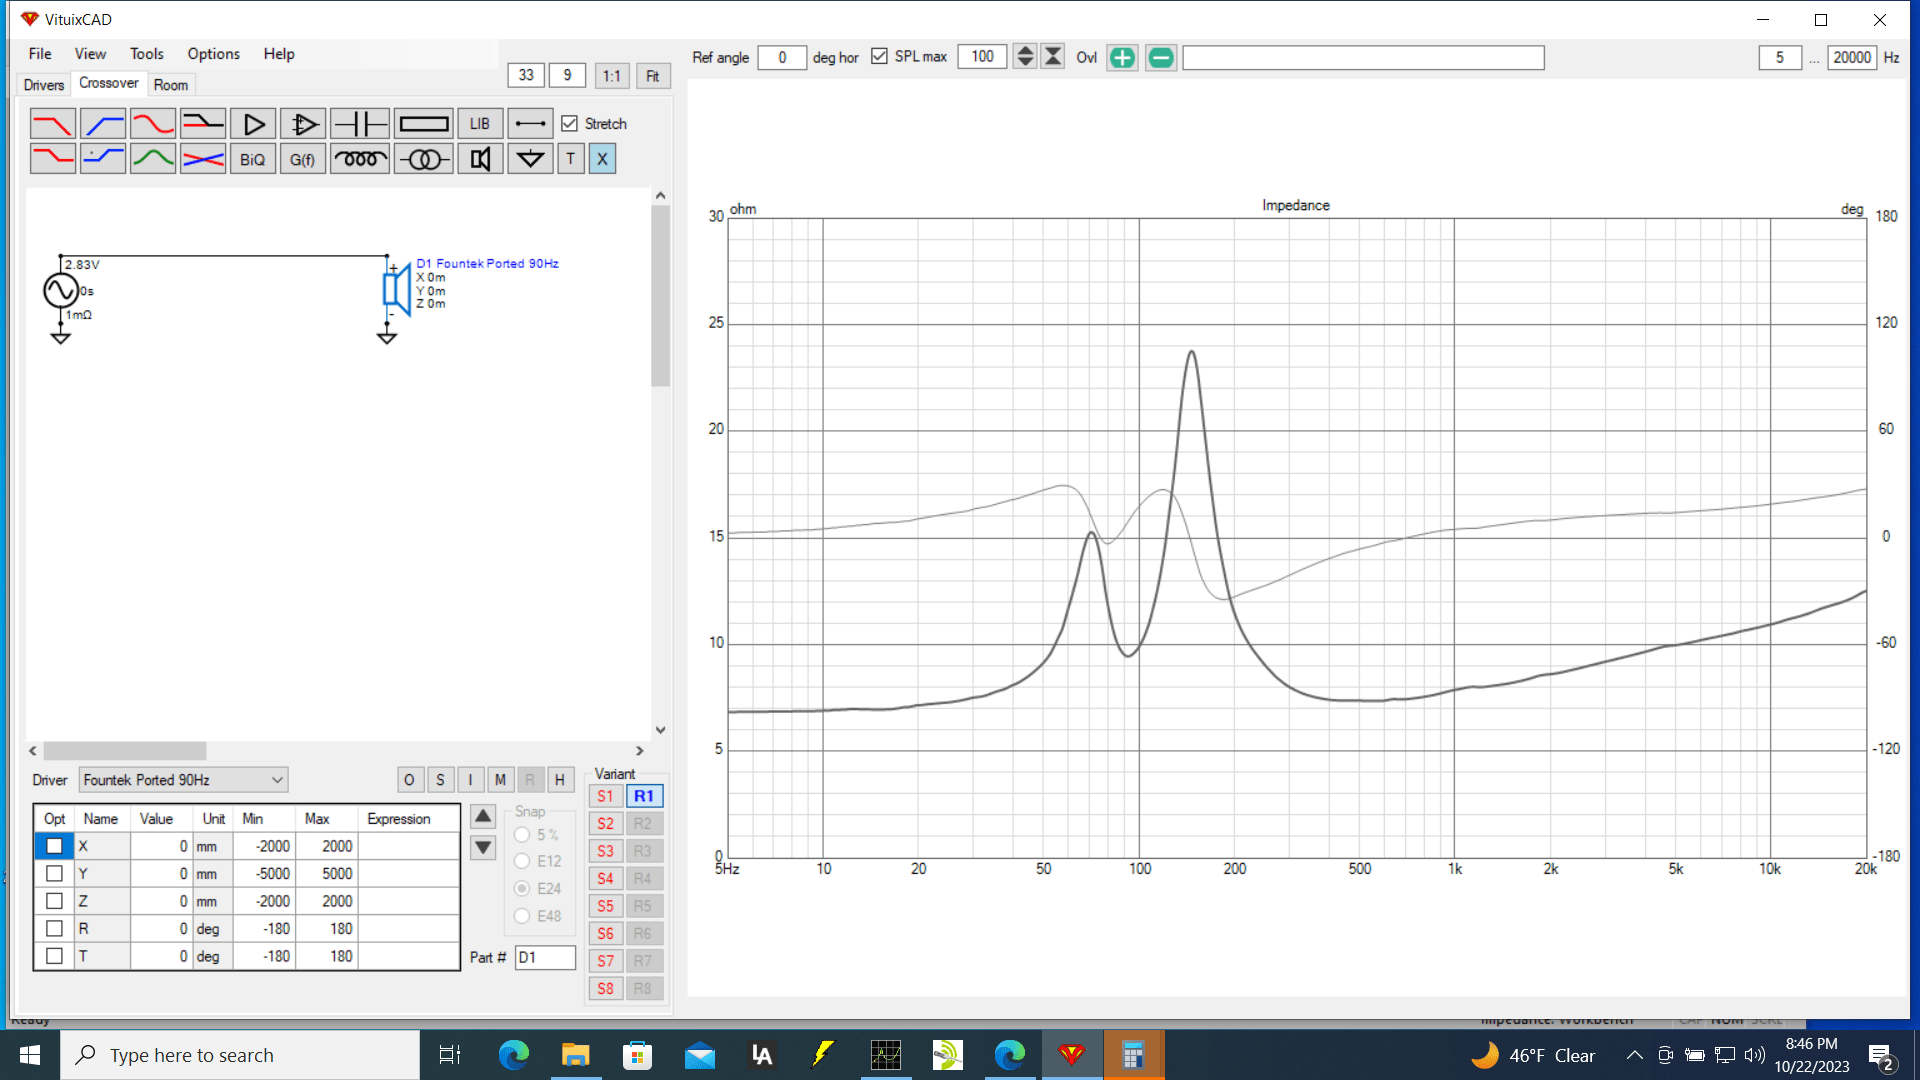This screenshot has height=1080, width=1920.
Task: Select the black-red shelving step block icon
Action: pos(203,124)
